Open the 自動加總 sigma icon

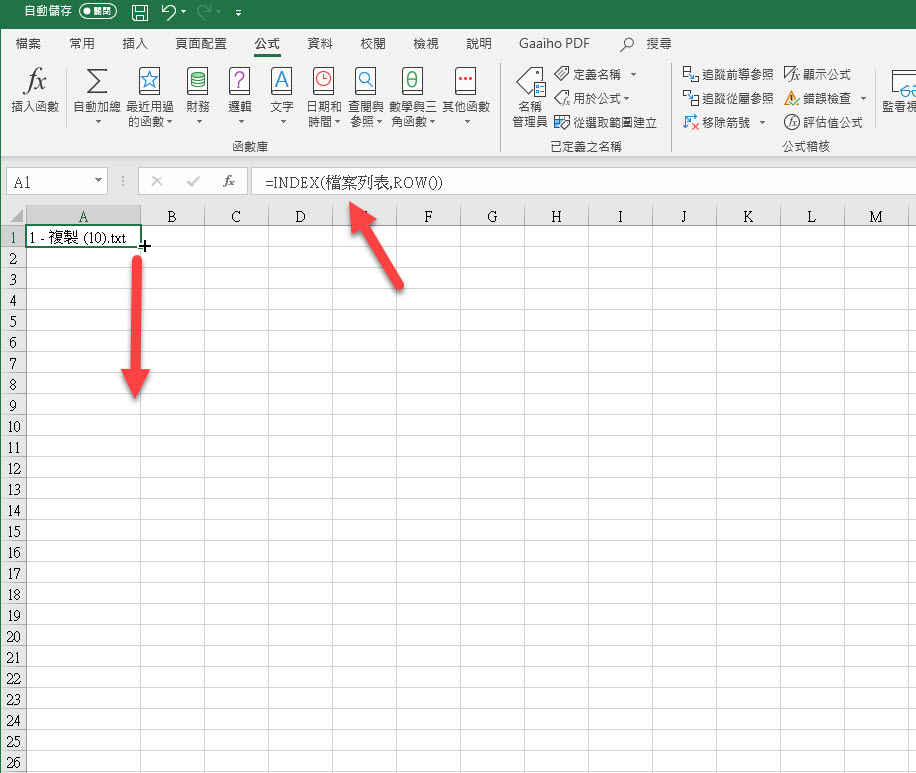(97, 82)
